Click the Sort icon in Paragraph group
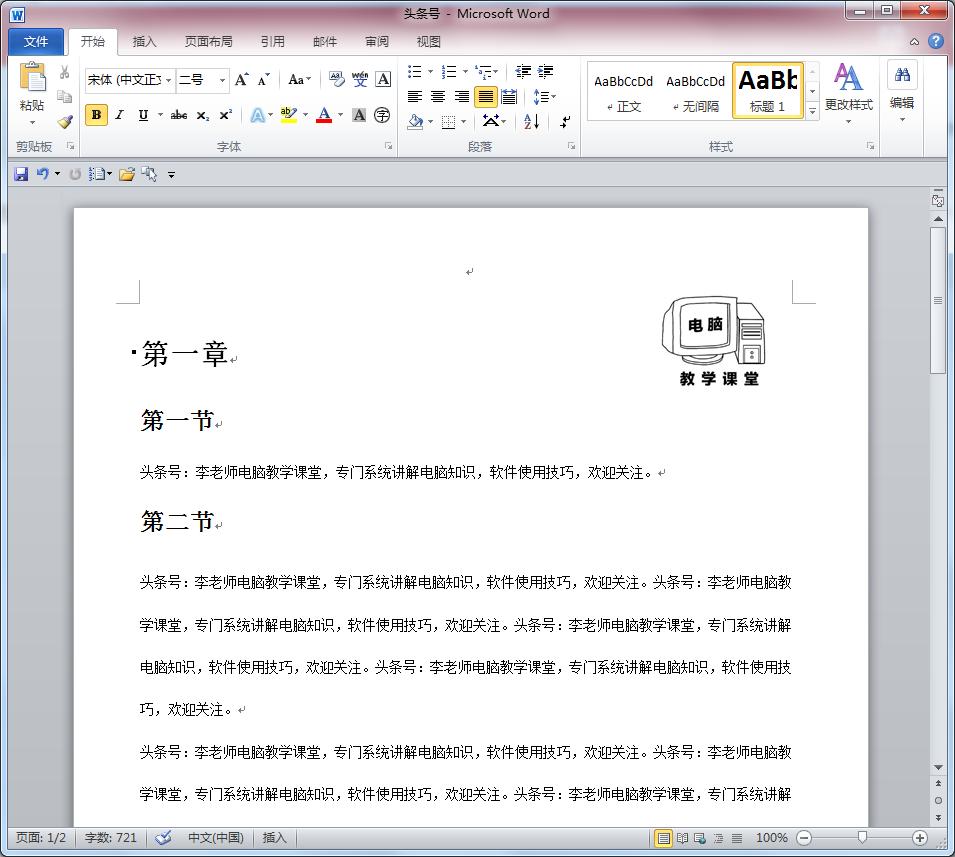The width and height of the screenshot is (955, 857). 532,121
